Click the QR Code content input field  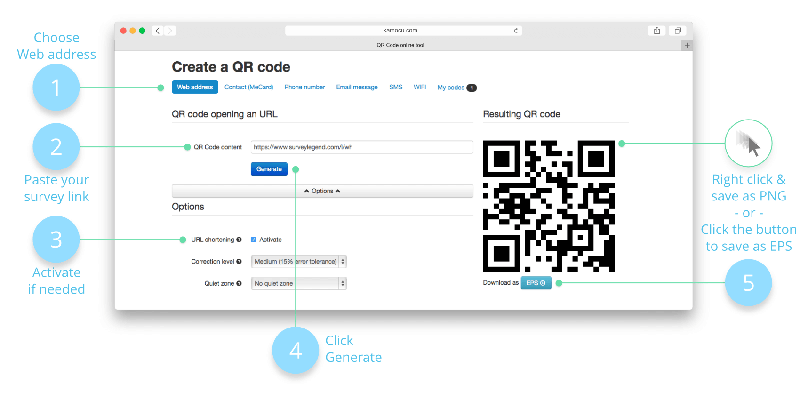pos(361,147)
